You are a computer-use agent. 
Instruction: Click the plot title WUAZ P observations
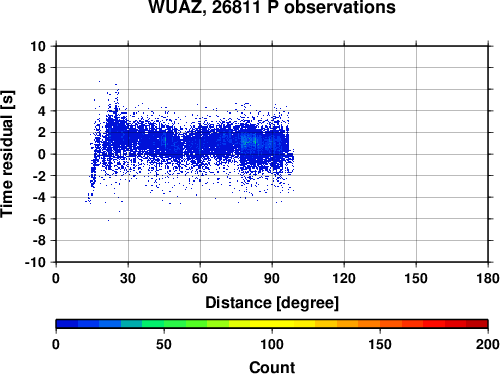(272, 7)
